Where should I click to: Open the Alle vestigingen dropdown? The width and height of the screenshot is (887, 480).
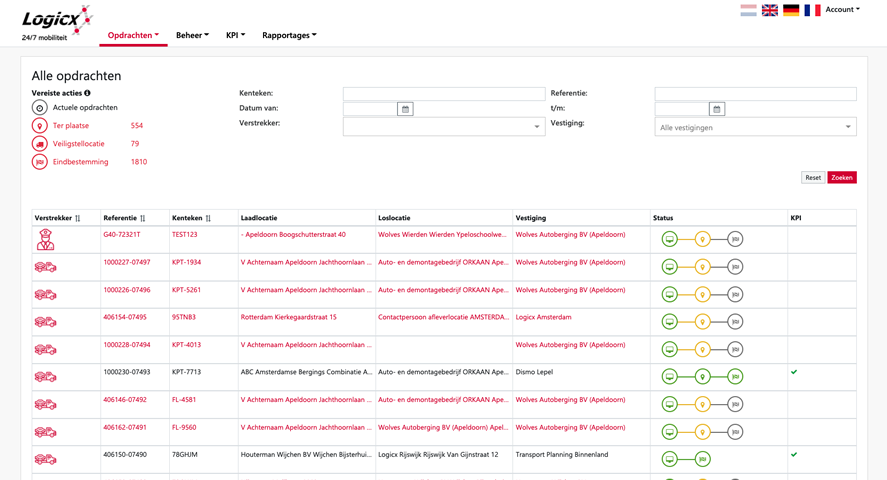click(x=755, y=127)
